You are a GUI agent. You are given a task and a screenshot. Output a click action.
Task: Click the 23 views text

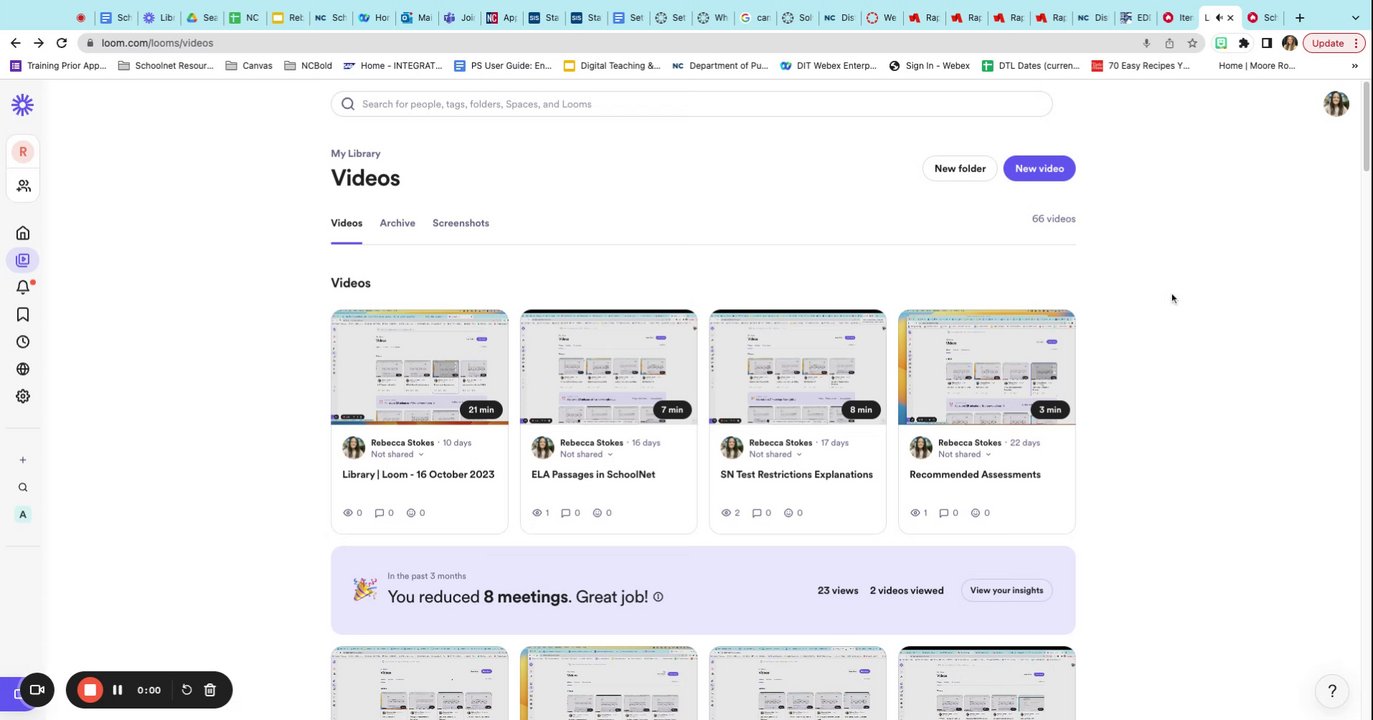point(838,591)
